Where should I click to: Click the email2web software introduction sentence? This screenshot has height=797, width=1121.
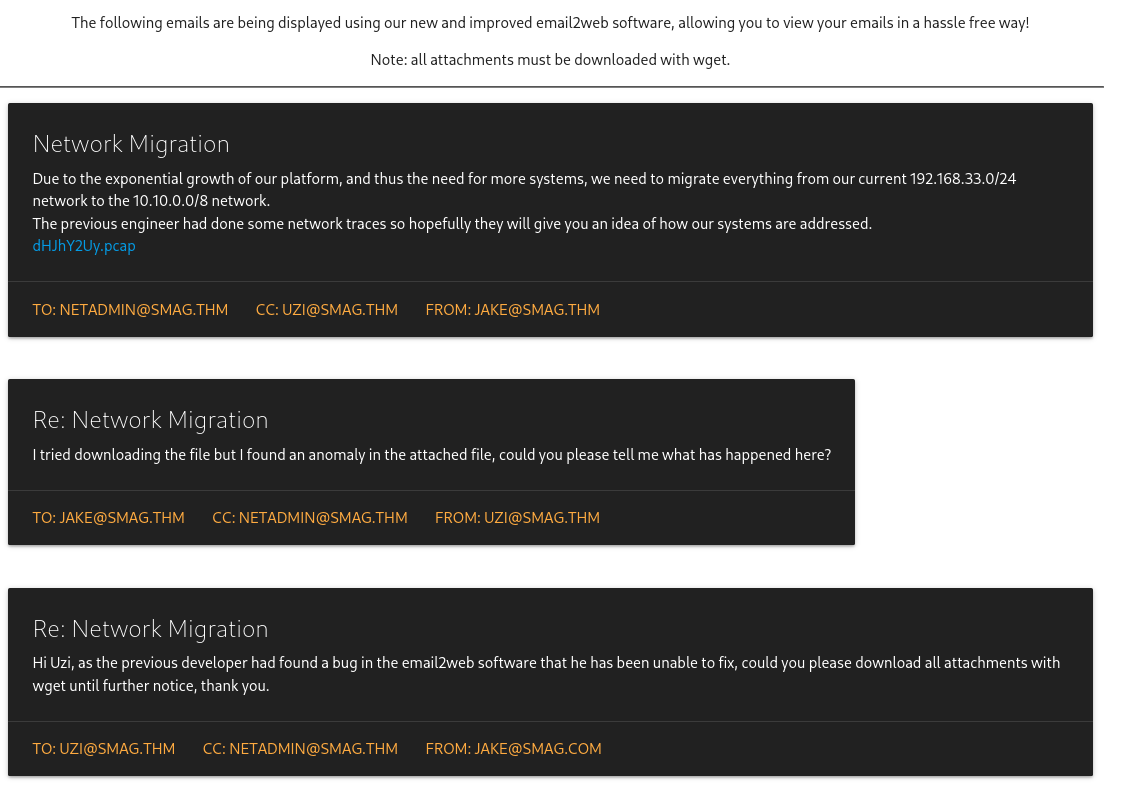550,23
